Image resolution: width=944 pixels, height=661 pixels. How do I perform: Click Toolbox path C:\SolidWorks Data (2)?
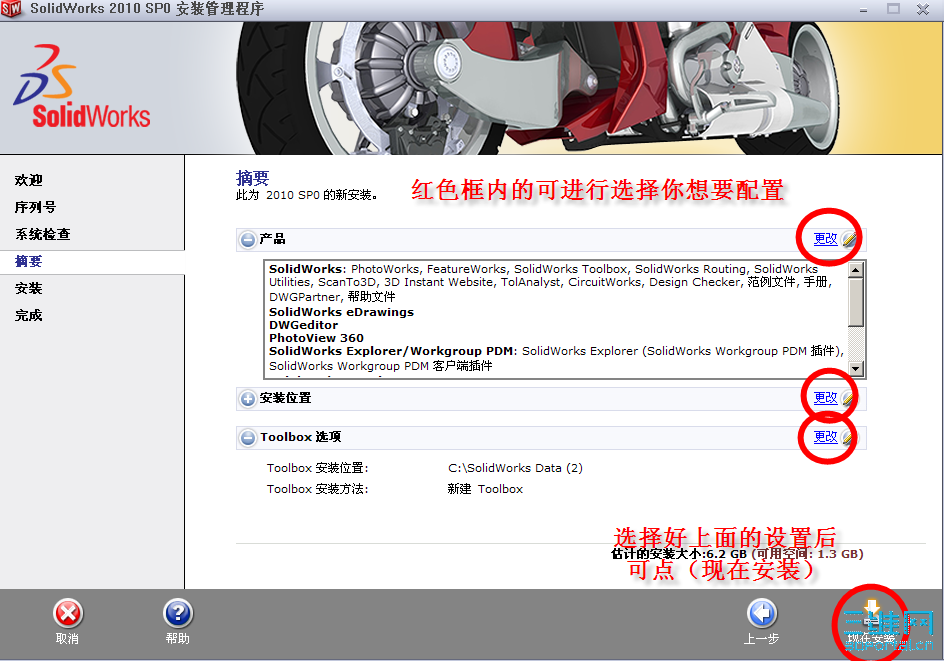(515, 468)
